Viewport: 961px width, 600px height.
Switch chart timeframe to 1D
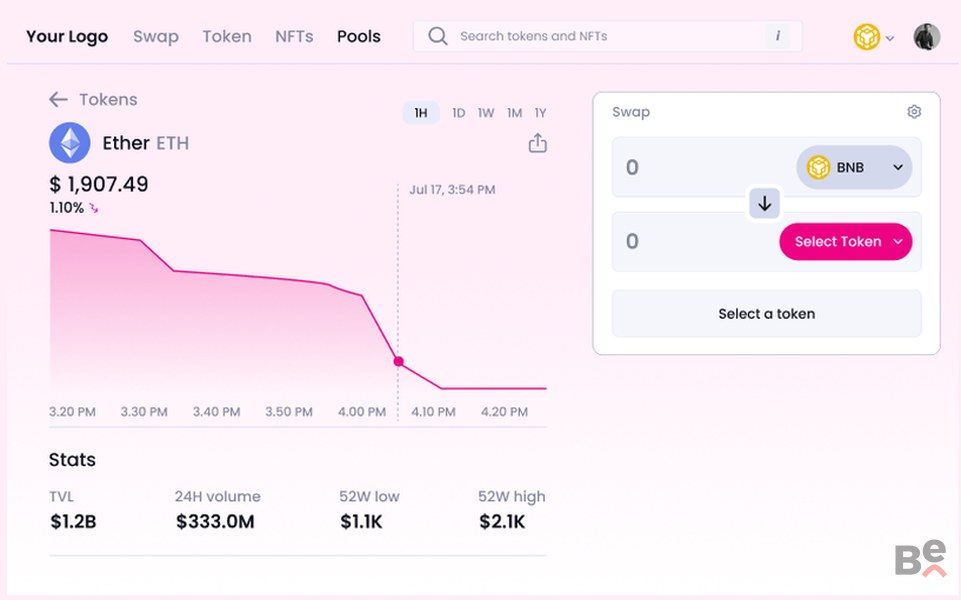(x=458, y=113)
